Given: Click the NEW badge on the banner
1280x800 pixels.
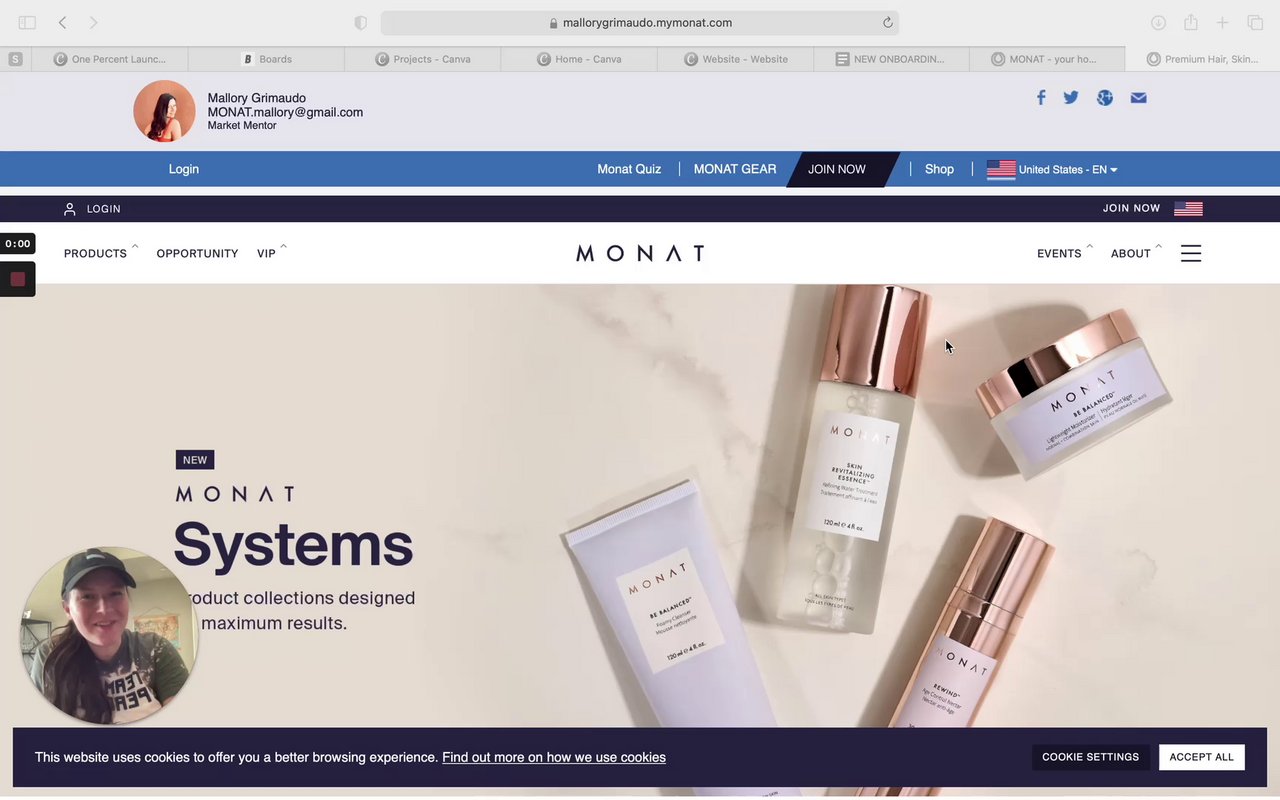Looking at the screenshot, I should [195, 460].
